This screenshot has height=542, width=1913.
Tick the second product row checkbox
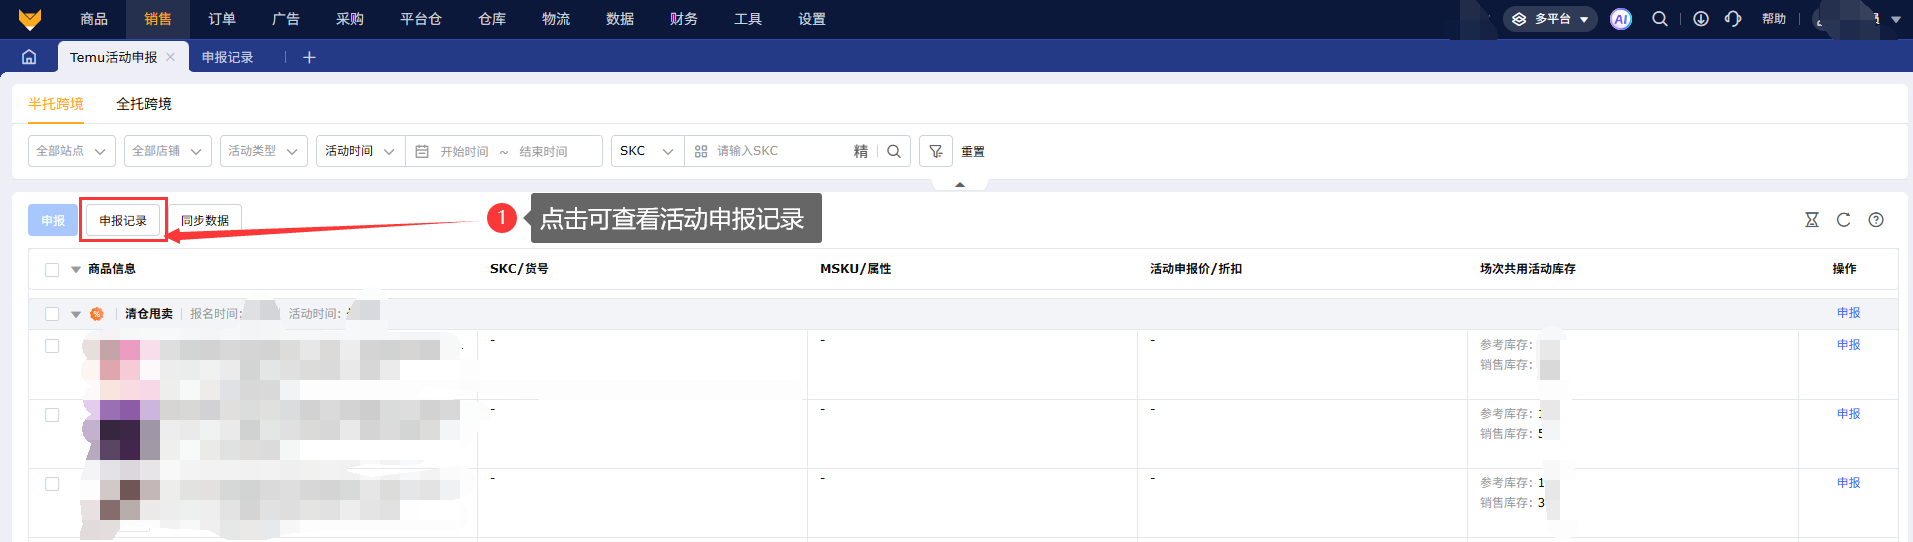click(x=52, y=415)
